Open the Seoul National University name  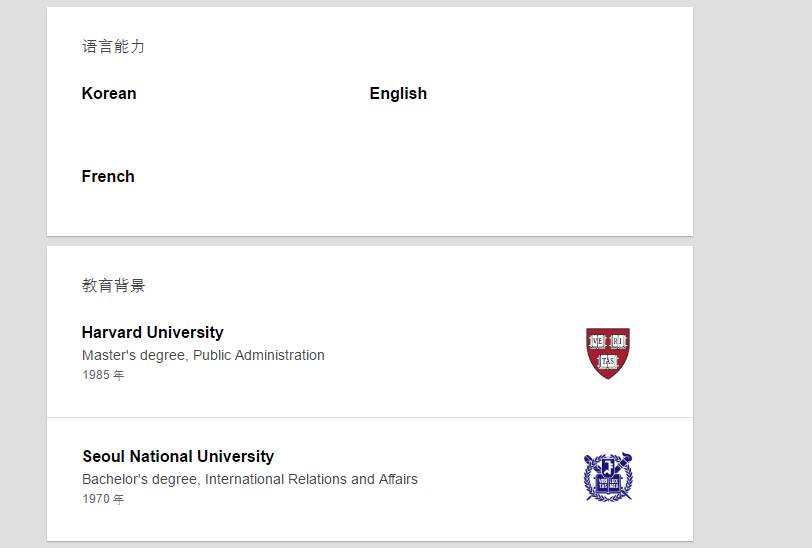[178, 456]
